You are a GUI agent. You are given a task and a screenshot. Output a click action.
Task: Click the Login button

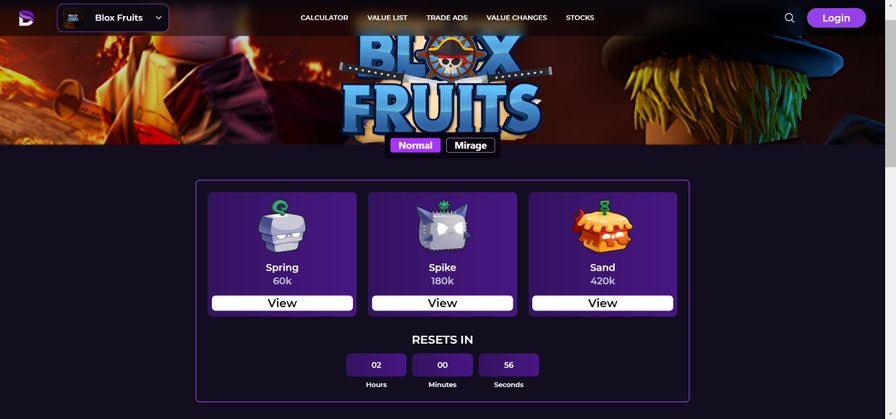[x=836, y=18]
